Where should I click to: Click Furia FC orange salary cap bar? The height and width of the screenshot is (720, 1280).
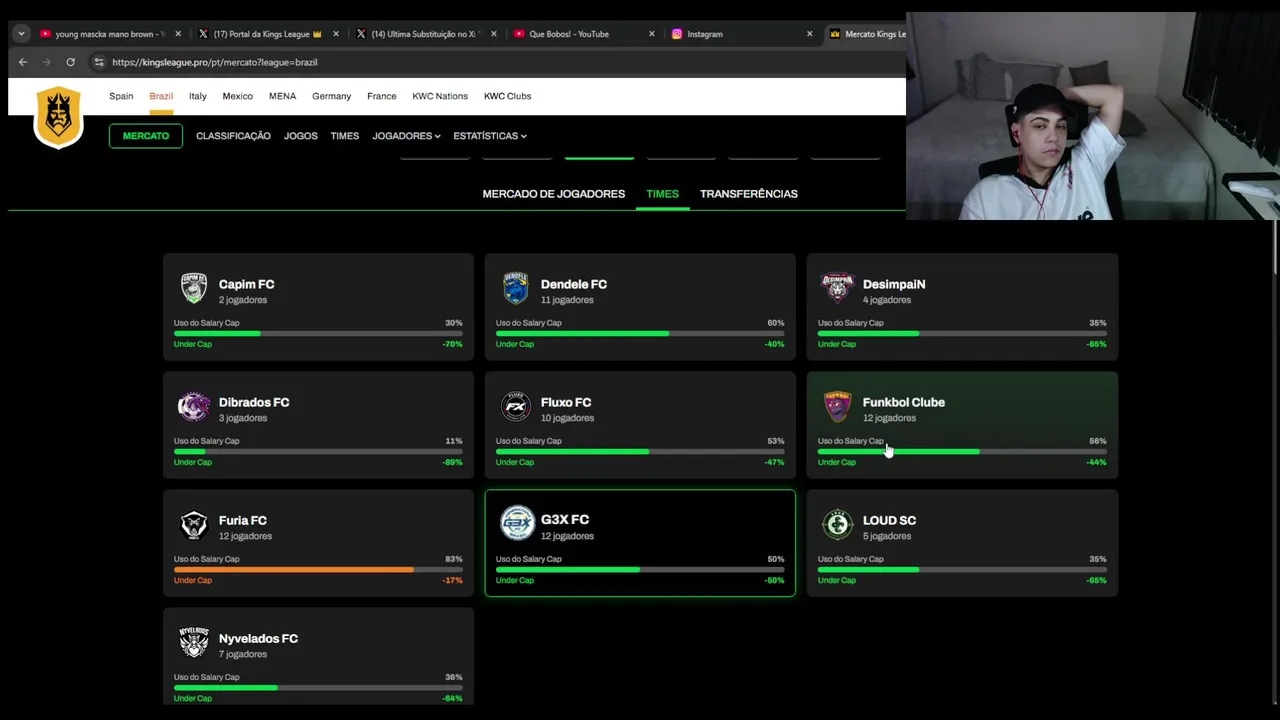point(318,570)
